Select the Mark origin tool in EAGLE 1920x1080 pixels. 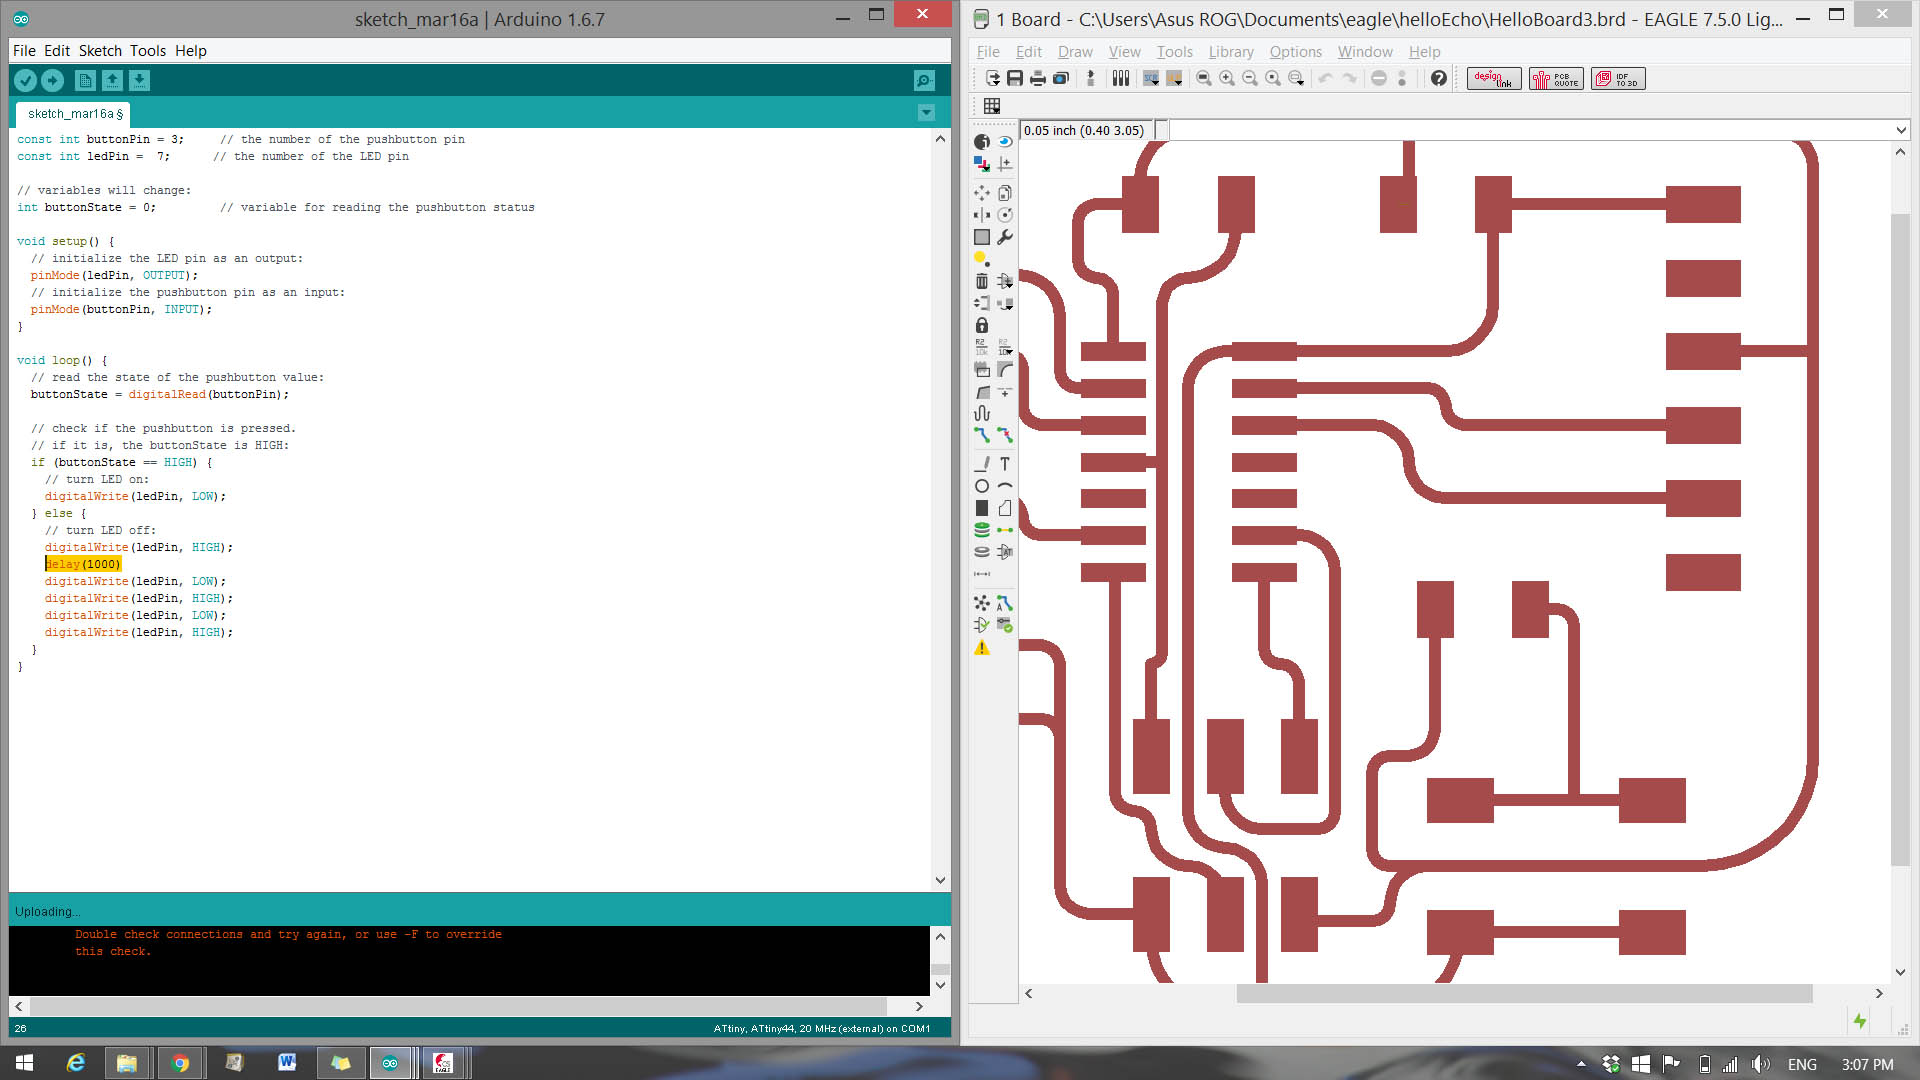(1005, 164)
